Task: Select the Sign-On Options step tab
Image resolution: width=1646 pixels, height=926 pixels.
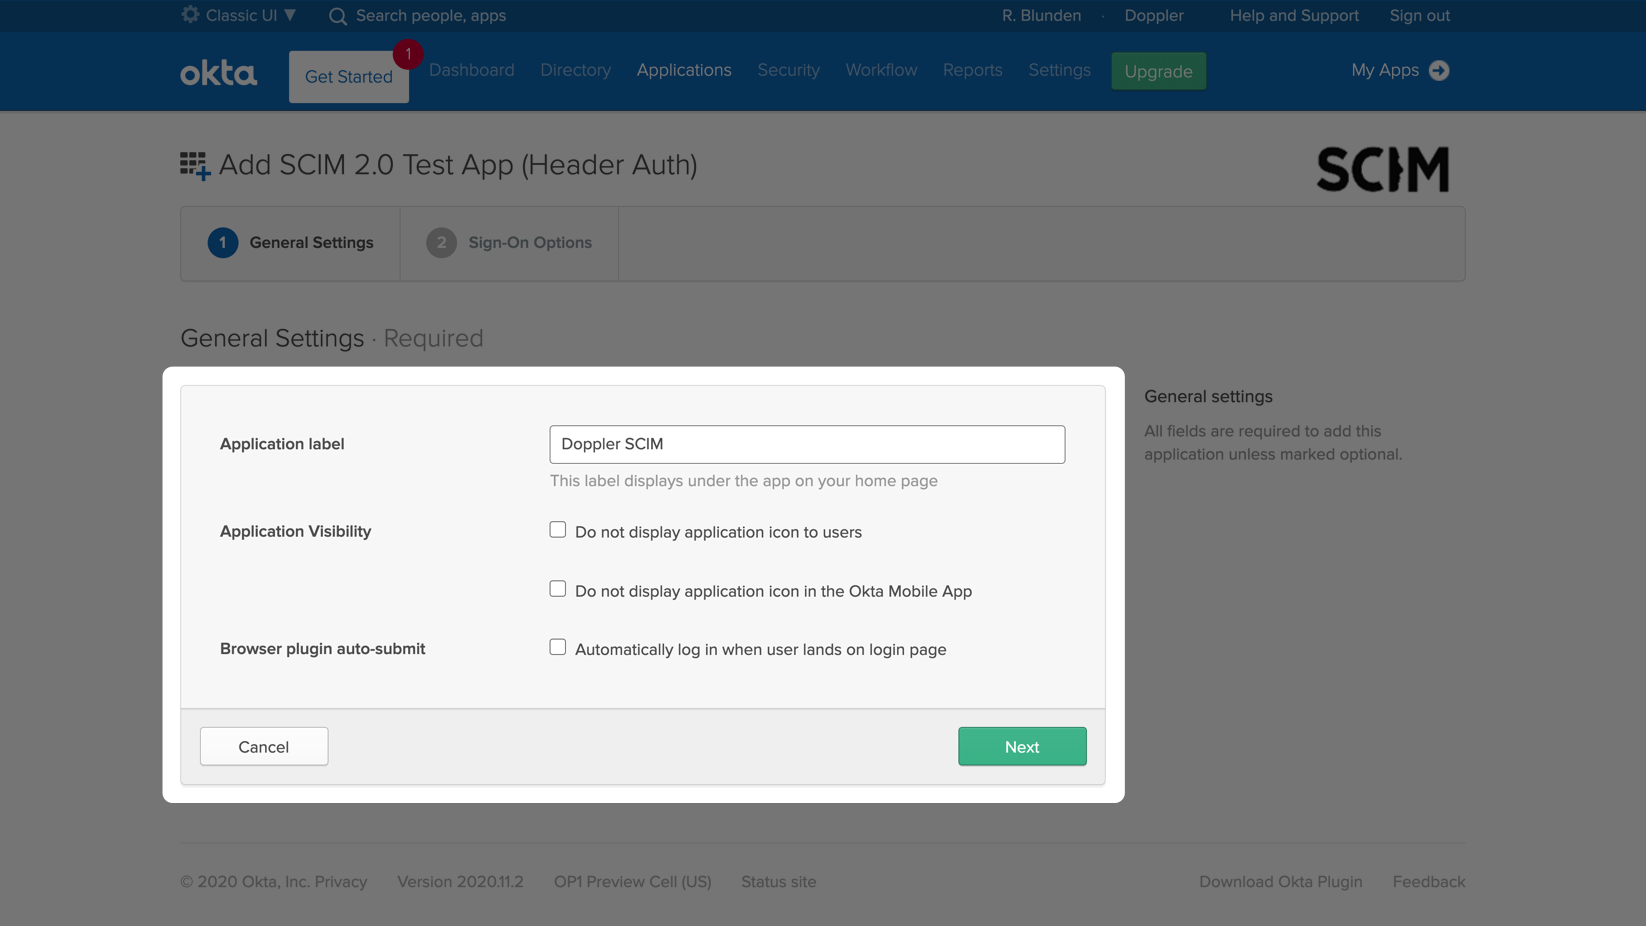Action: tap(509, 243)
